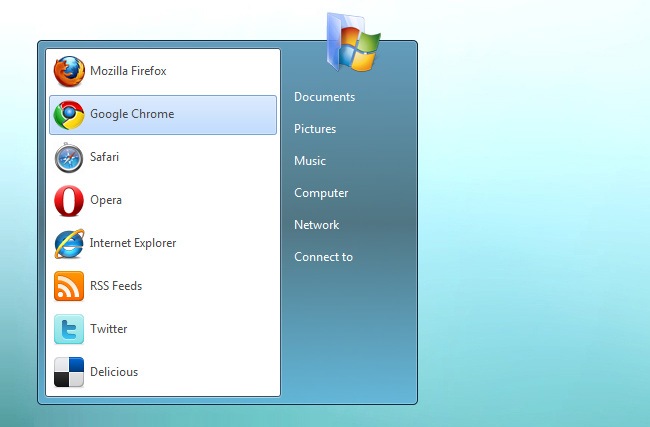Click the orange RSS Feeds icon

coord(69,287)
